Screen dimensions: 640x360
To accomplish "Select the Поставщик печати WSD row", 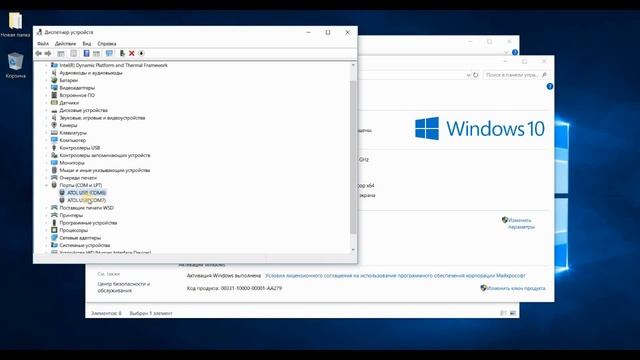I will [87, 208].
